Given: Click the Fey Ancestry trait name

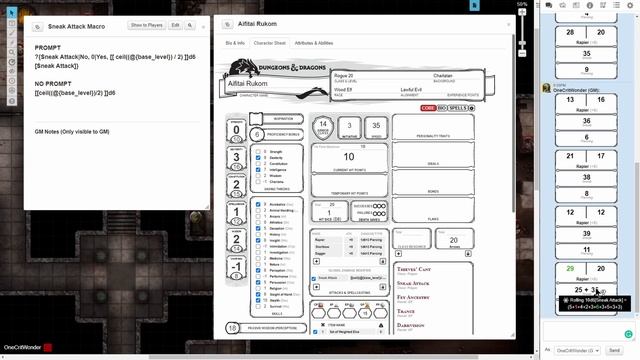Looking at the screenshot, I should (x=413, y=298).
